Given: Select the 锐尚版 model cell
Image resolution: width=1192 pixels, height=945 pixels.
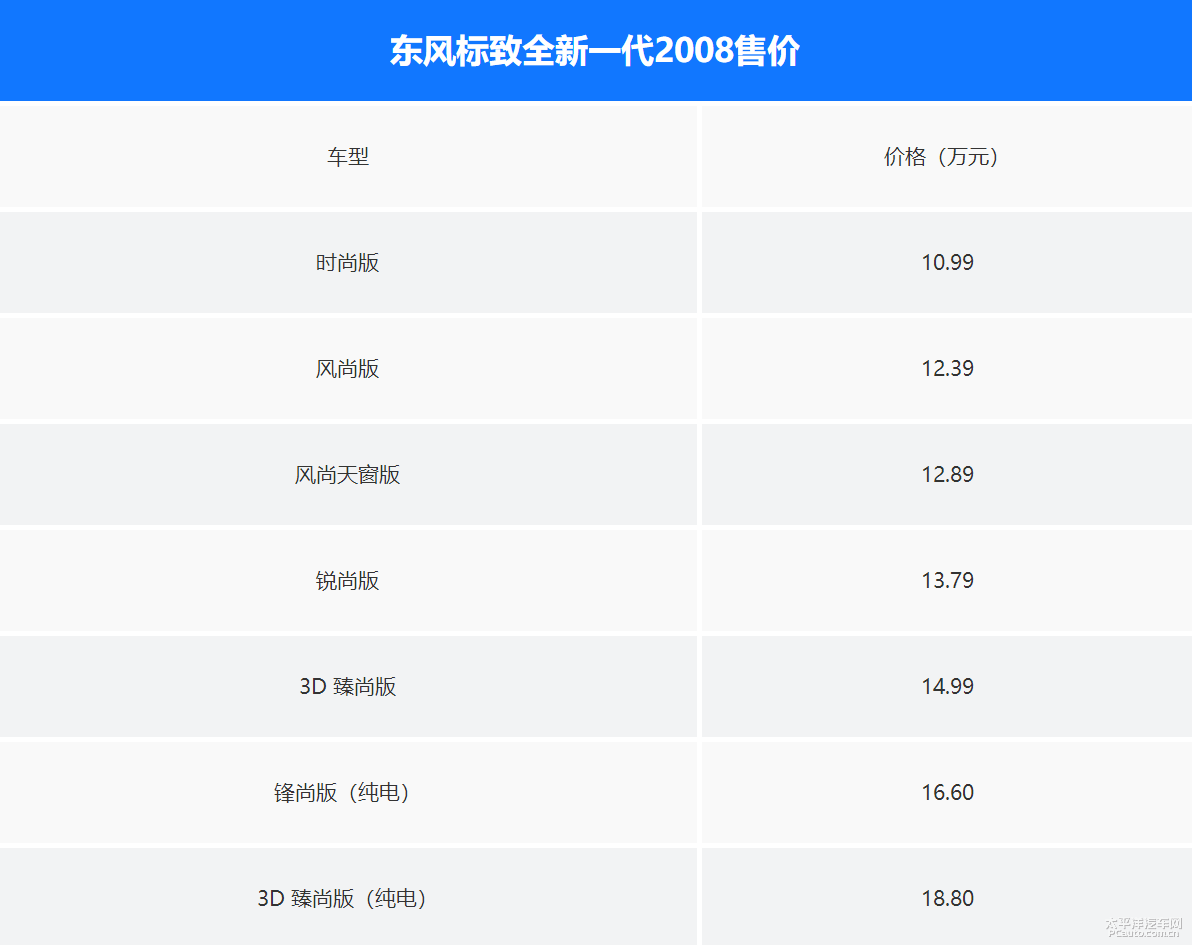Looking at the screenshot, I should (x=347, y=581).
